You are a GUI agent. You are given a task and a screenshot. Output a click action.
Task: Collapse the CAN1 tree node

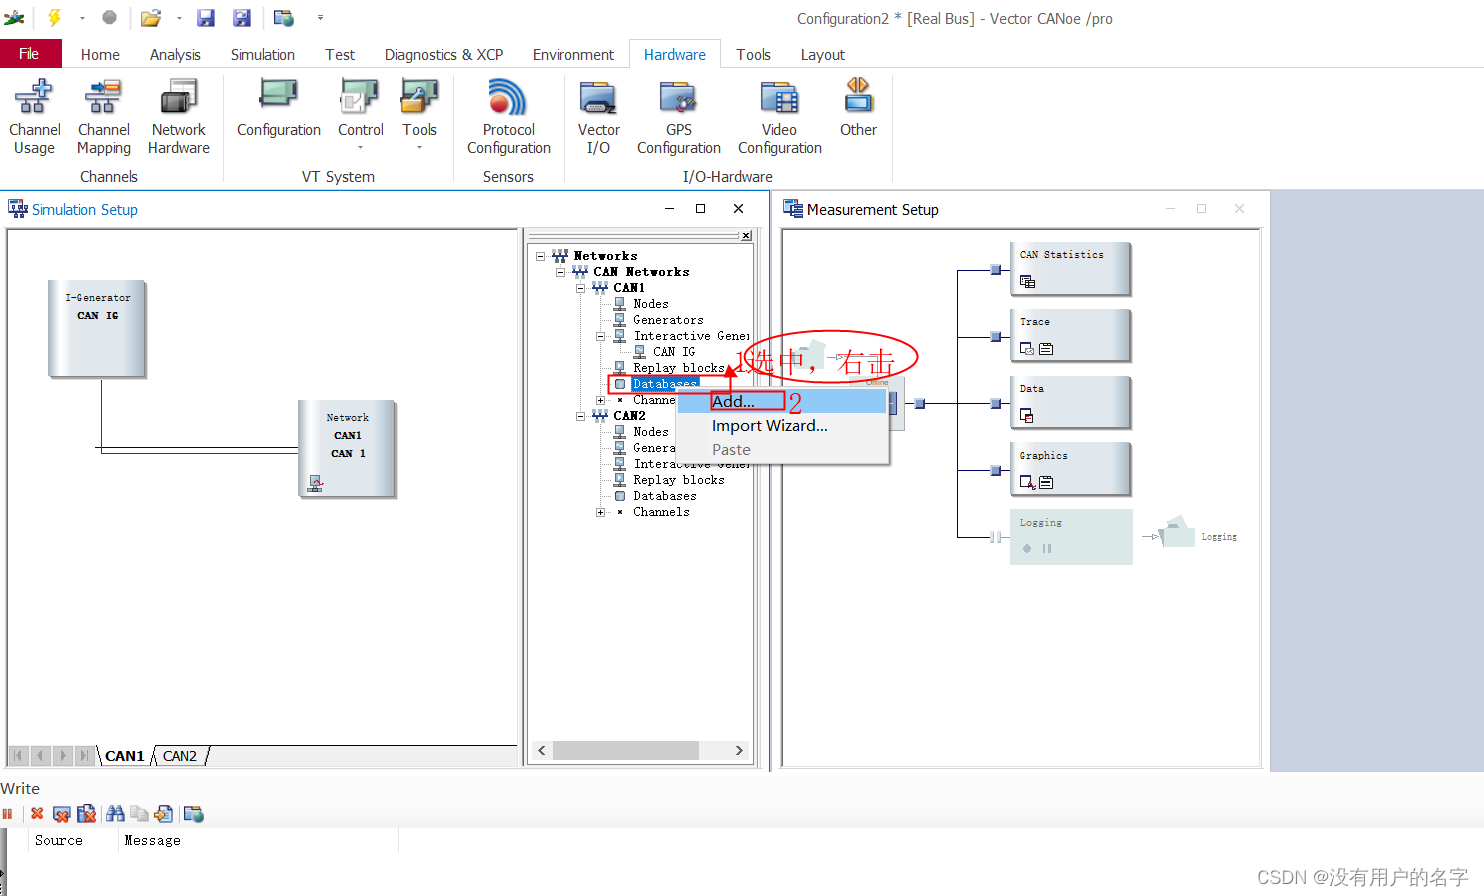[x=581, y=288]
